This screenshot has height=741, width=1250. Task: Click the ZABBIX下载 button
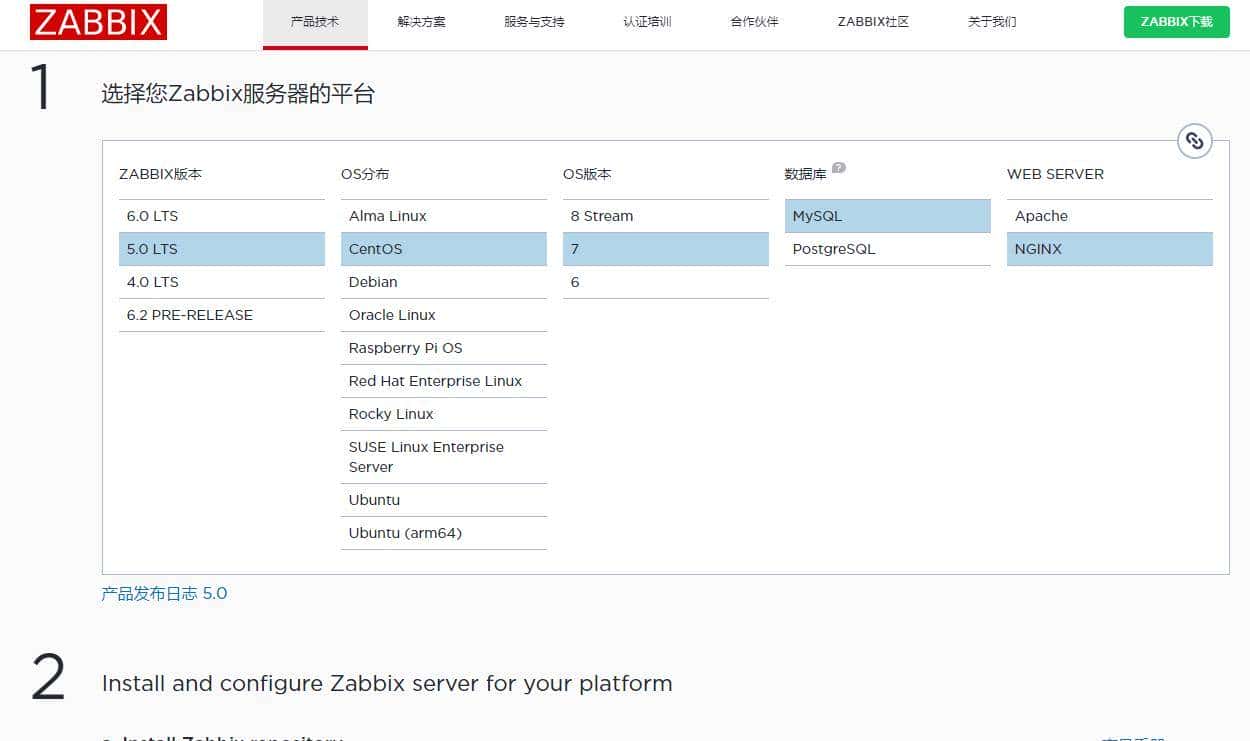1176,21
